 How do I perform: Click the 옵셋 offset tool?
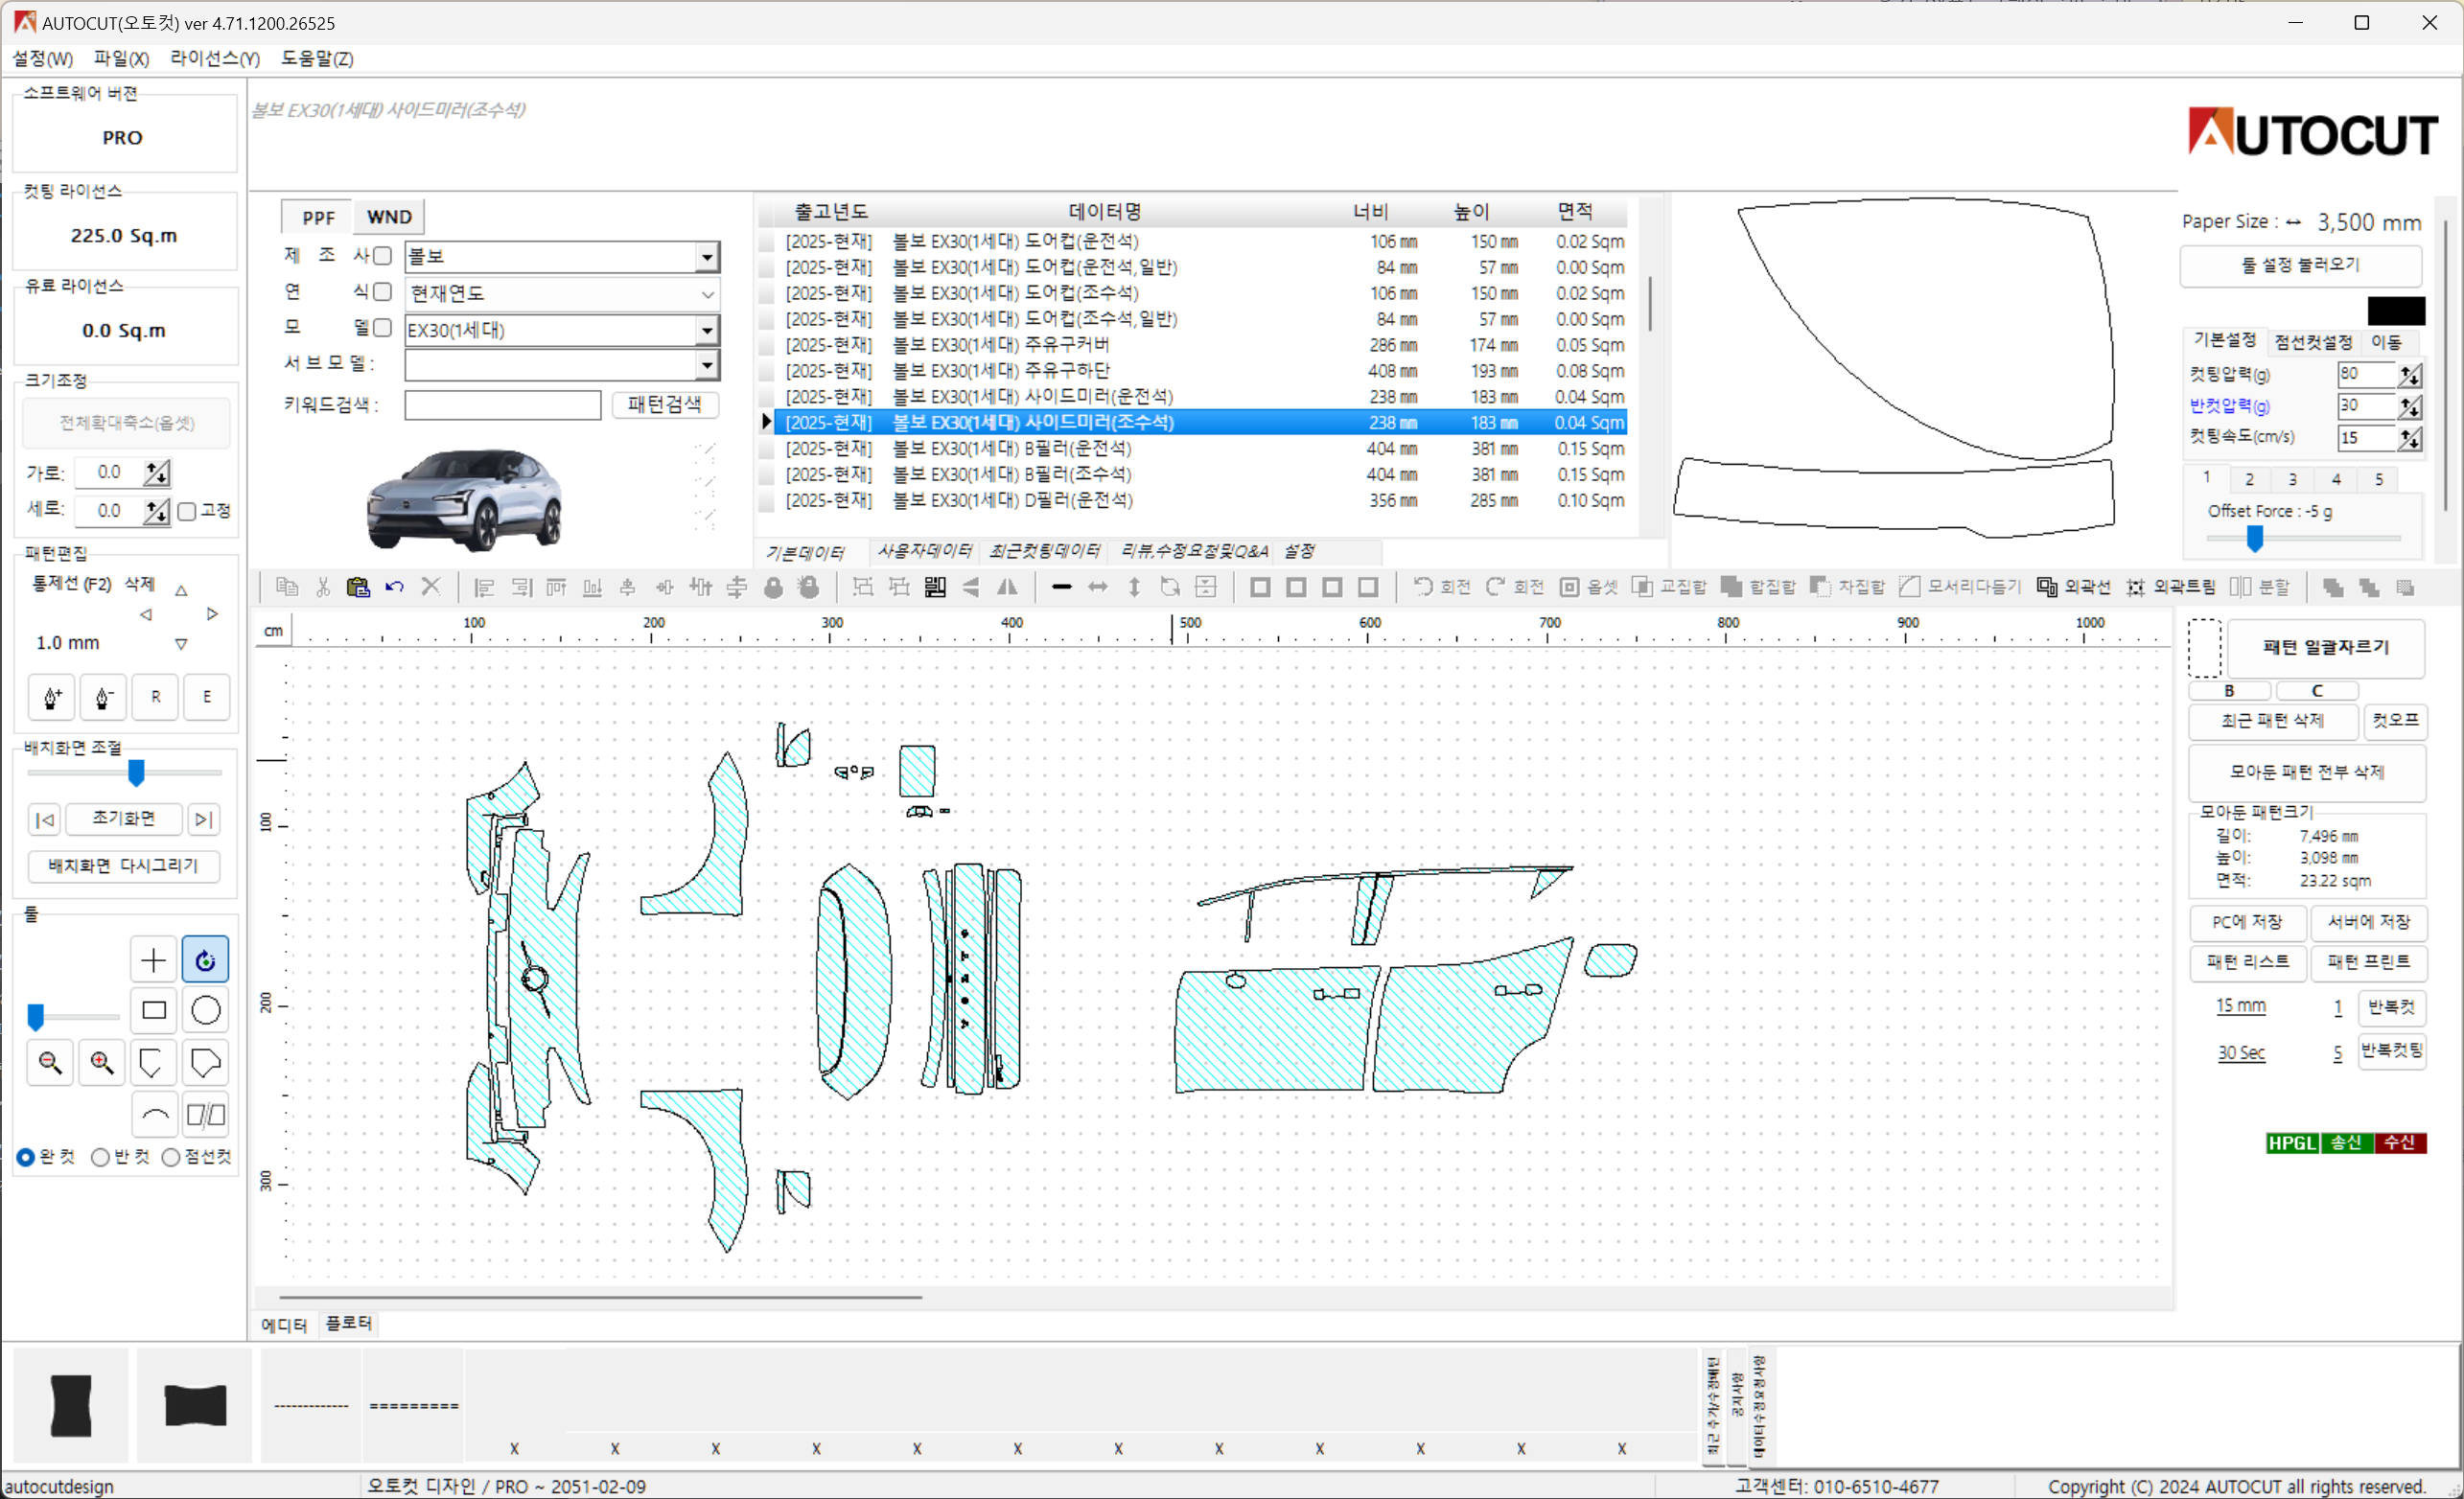tap(1589, 587)
